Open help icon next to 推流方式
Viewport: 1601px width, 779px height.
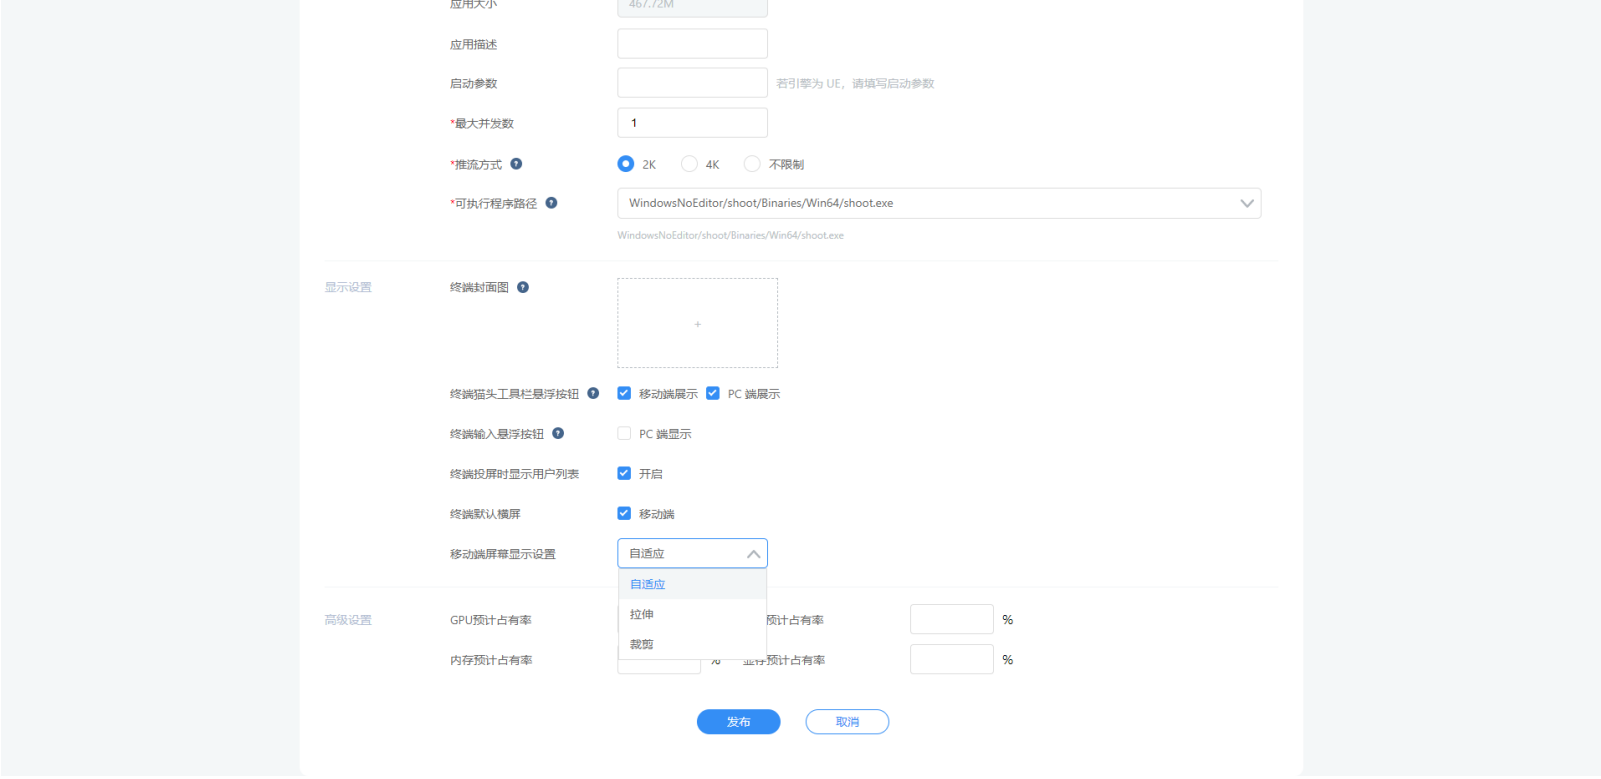[x=516, y=164]
